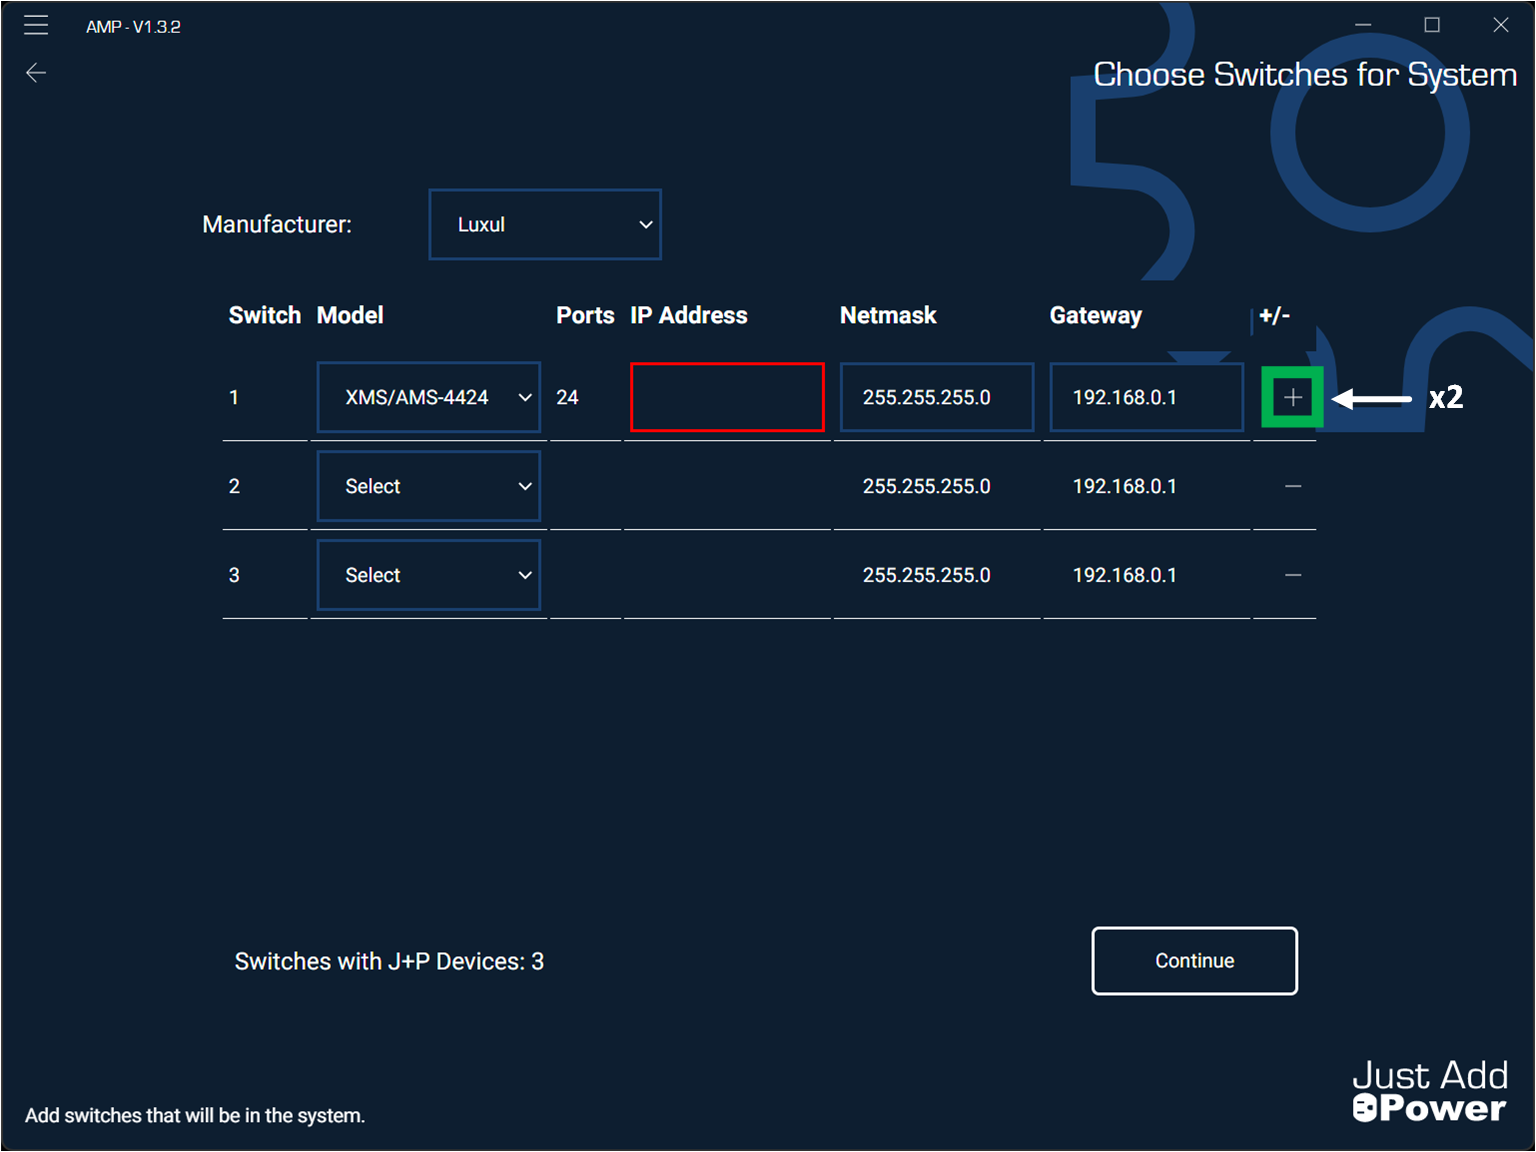Click the Gateway column header

[1096, 315]
